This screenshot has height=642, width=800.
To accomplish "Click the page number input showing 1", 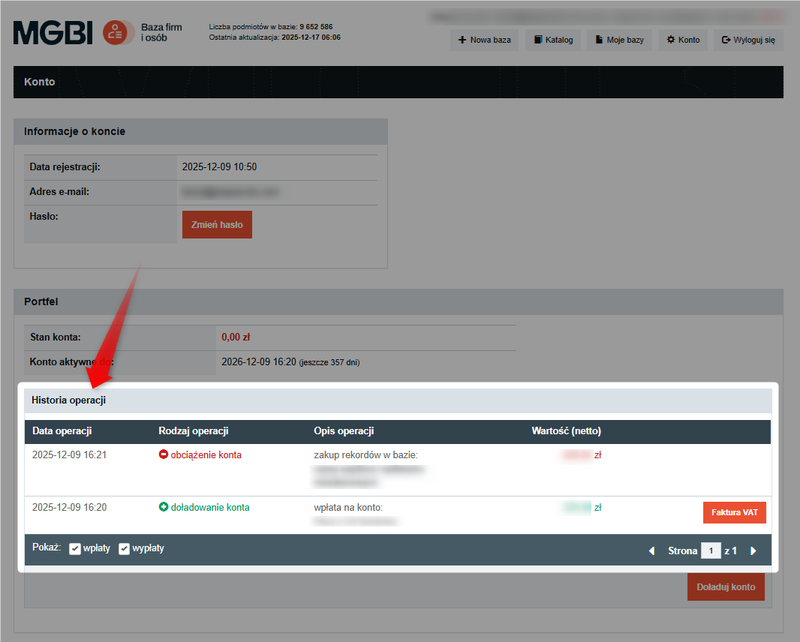I will click(711, 550).
